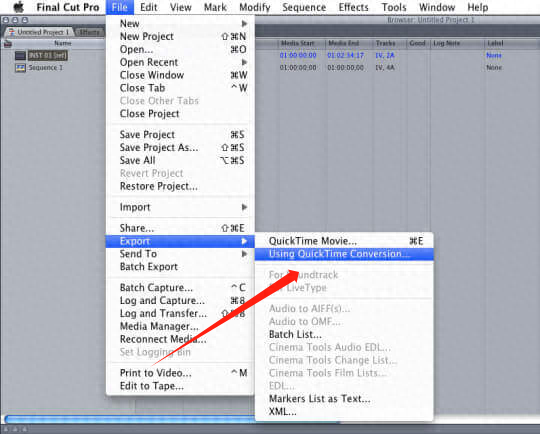
Task: Expand the Import submenu
Action: tap(180, 207)
